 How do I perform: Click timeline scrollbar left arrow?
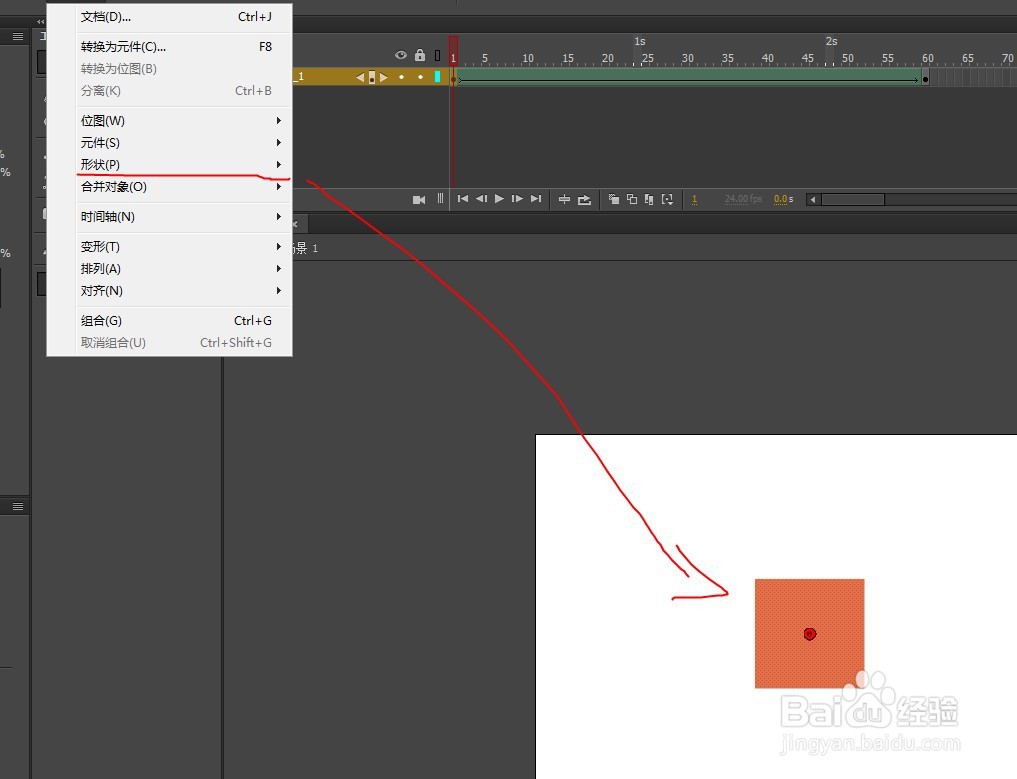813,200
